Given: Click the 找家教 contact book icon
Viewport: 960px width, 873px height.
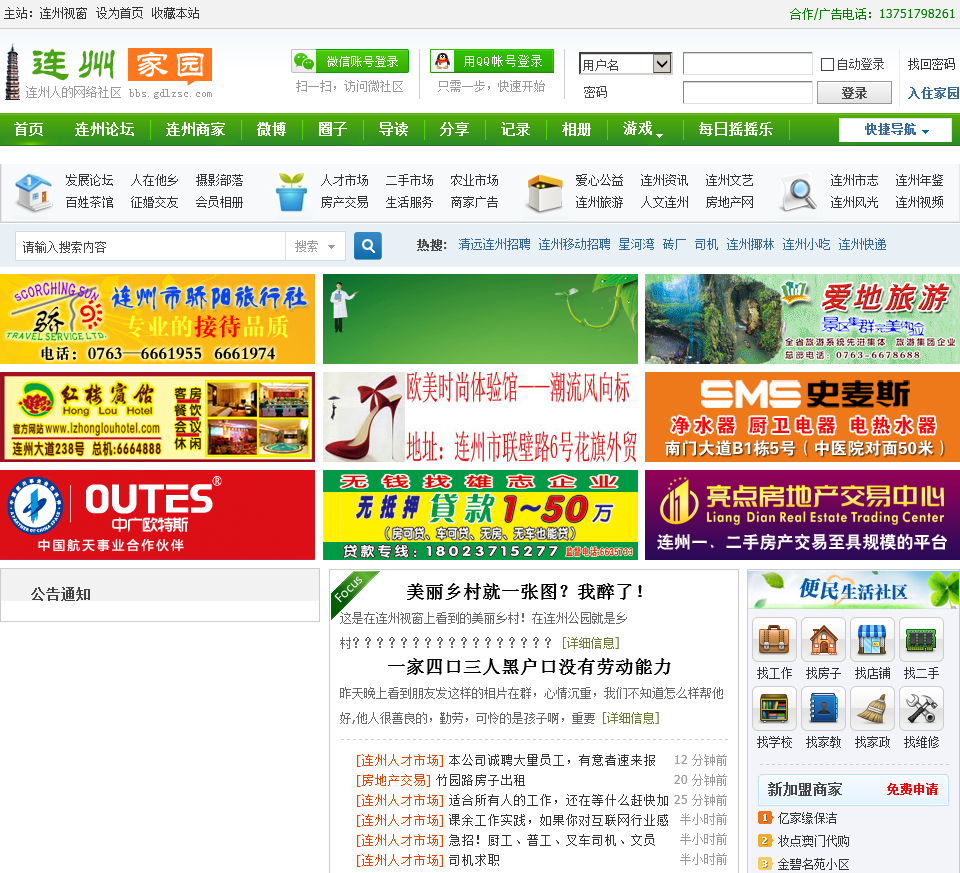Looking at the screenshot, I should tap(823, 708).
